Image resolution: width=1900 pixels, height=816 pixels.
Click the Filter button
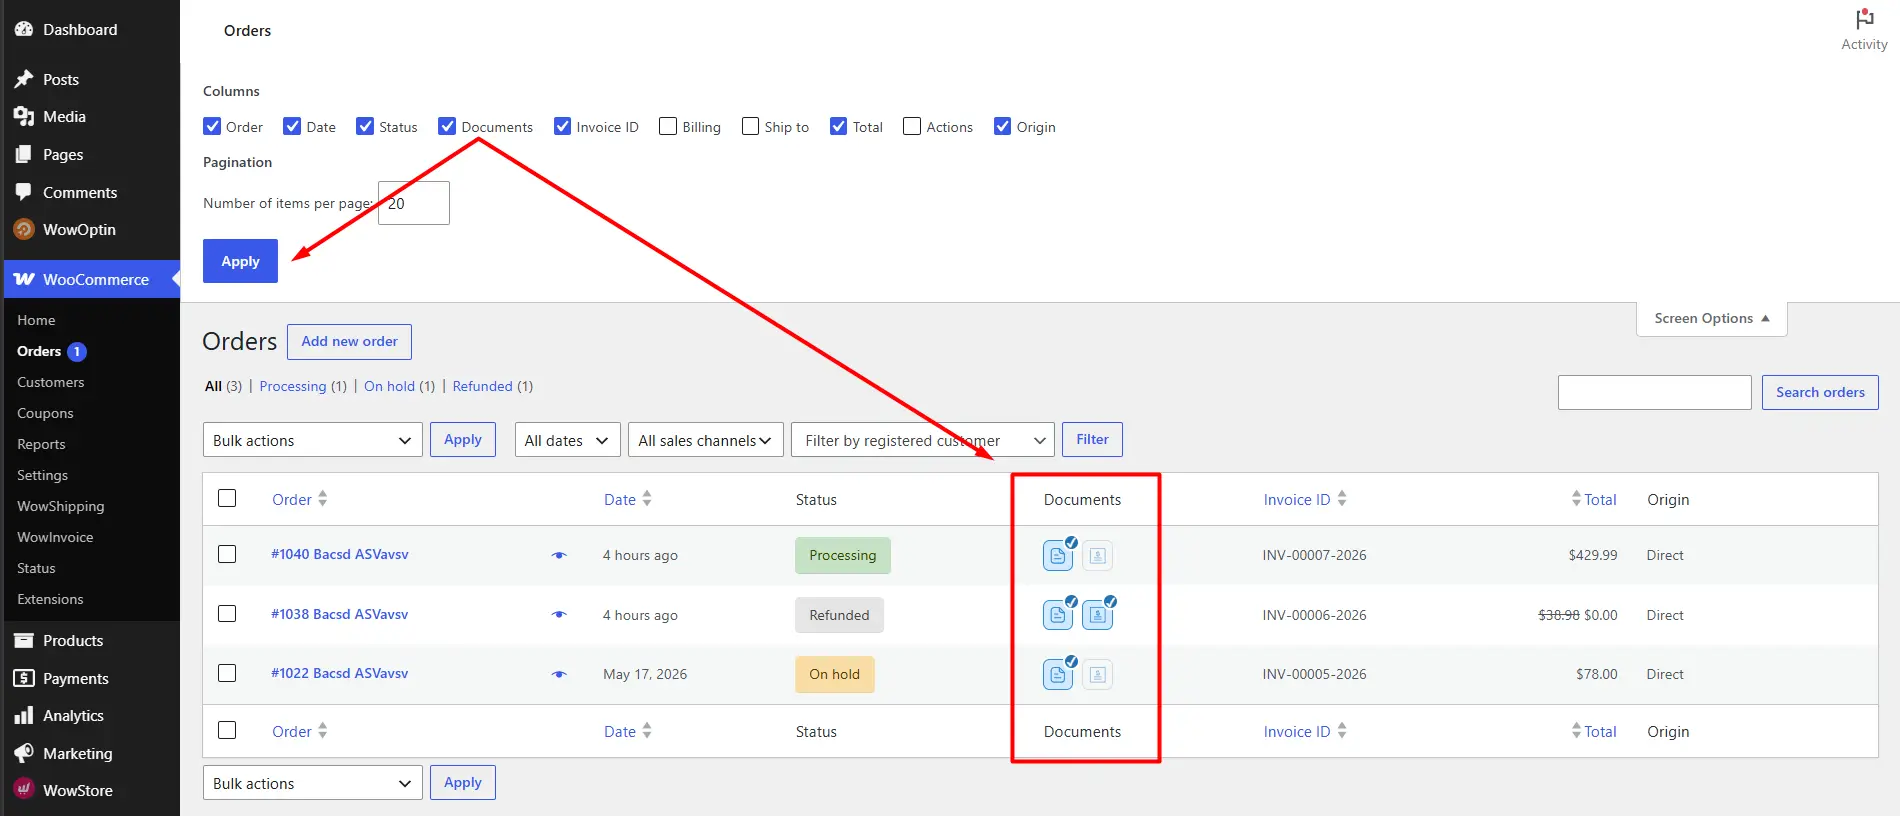coord(1092,439)
